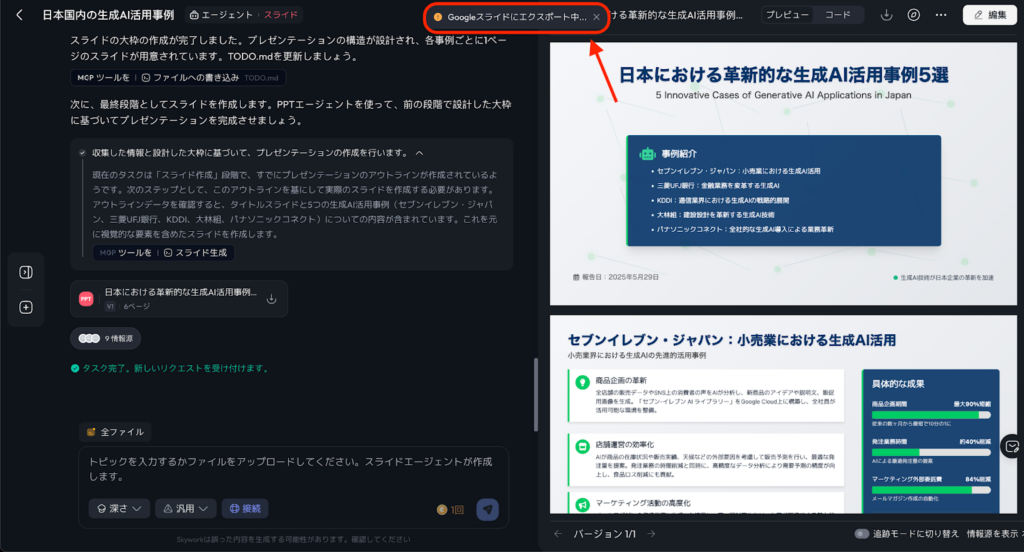Viewport: 1024px width, 552px height.
Task: Open the プレビュー tab
Action: click(x=787, y=14)
